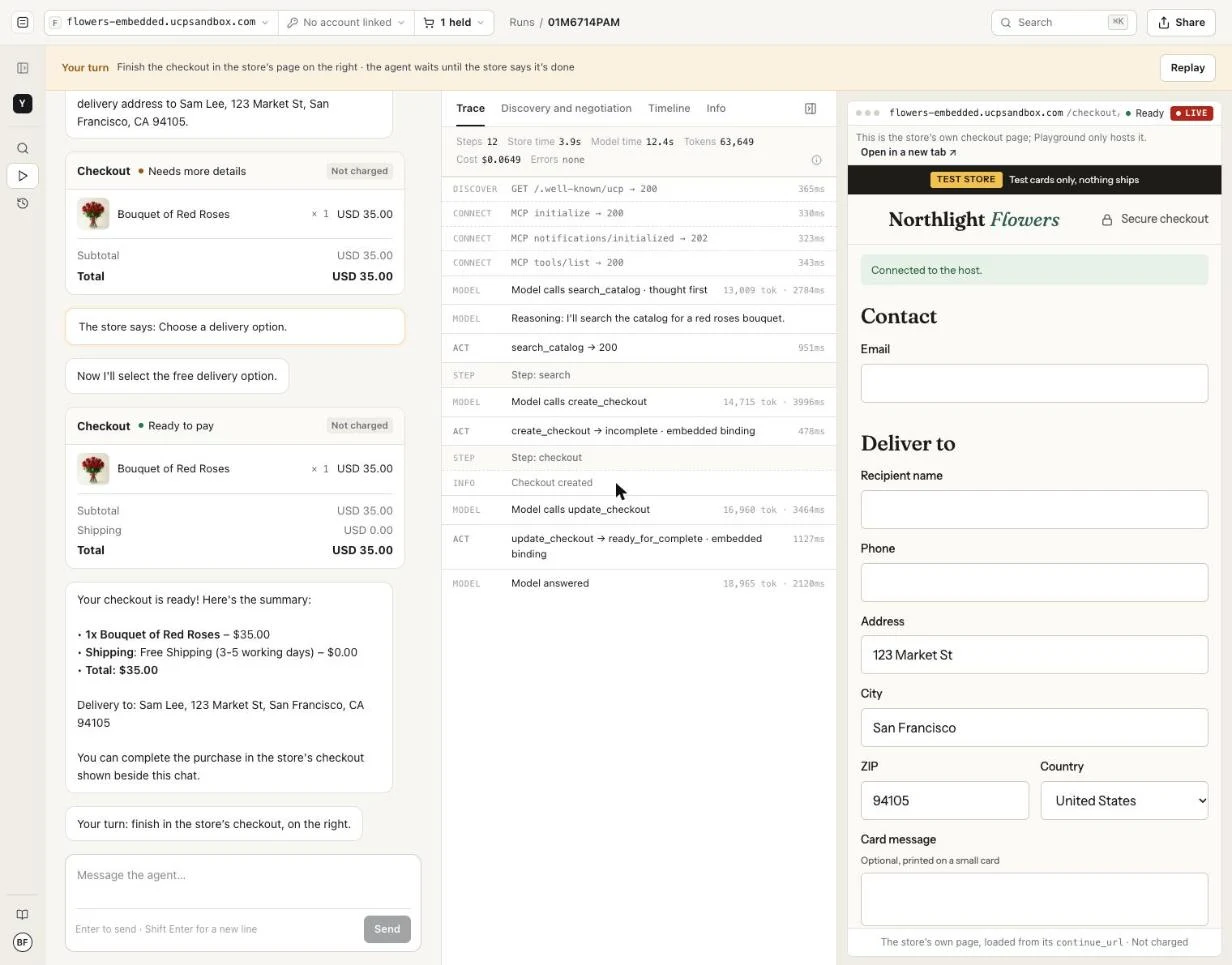Open the Reasoning trace row
This screenshot has height=965, width=1232.
click(x=638, y=318)
